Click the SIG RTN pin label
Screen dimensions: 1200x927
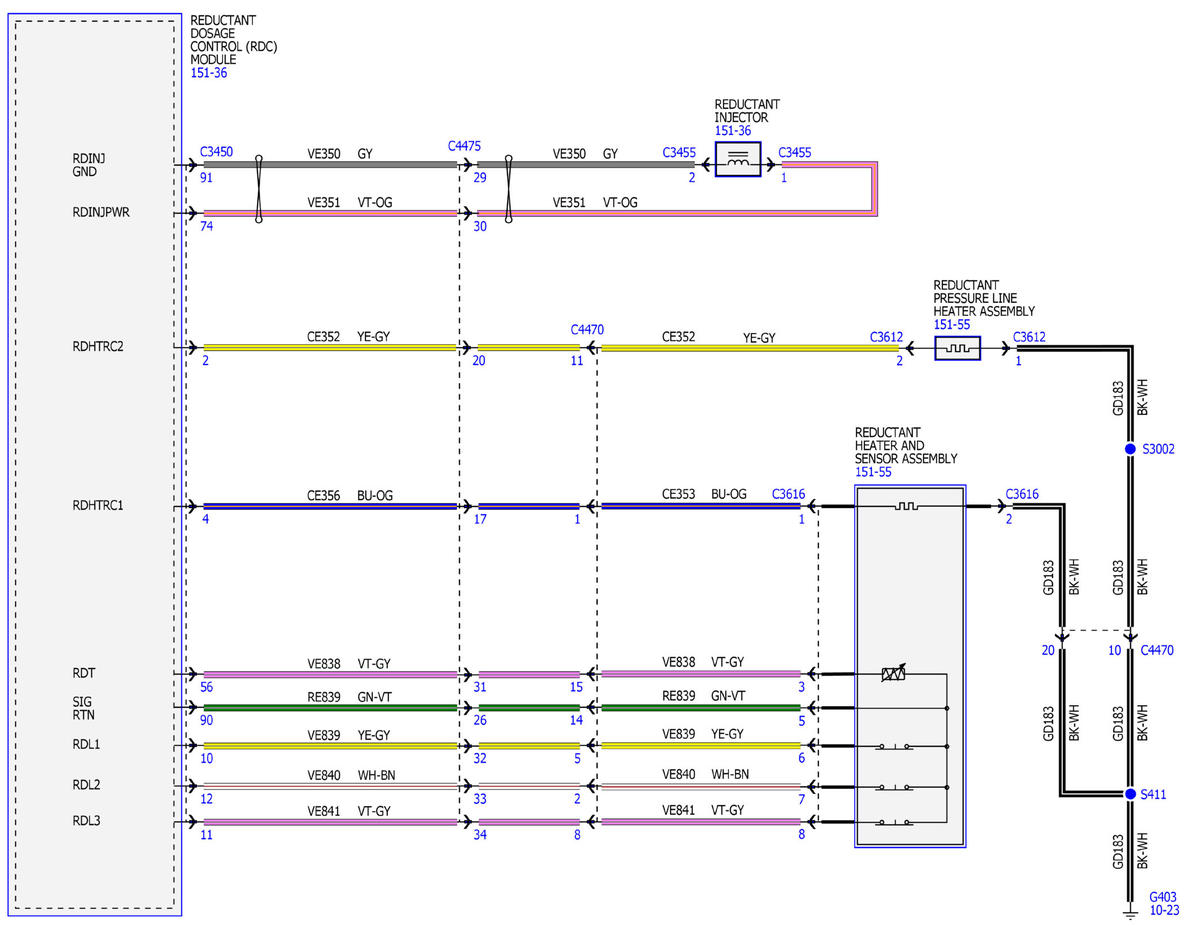coord(83,708)
